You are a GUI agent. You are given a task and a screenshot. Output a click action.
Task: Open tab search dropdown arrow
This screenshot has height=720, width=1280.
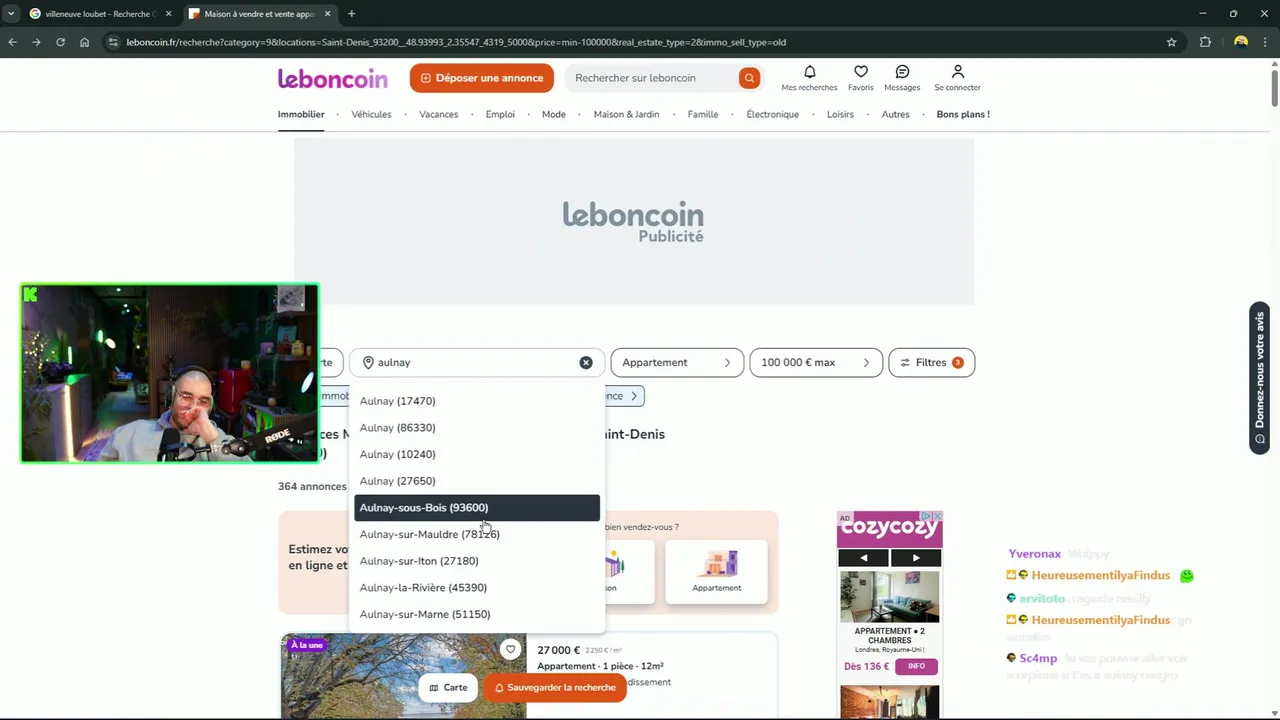pos(11,14)
